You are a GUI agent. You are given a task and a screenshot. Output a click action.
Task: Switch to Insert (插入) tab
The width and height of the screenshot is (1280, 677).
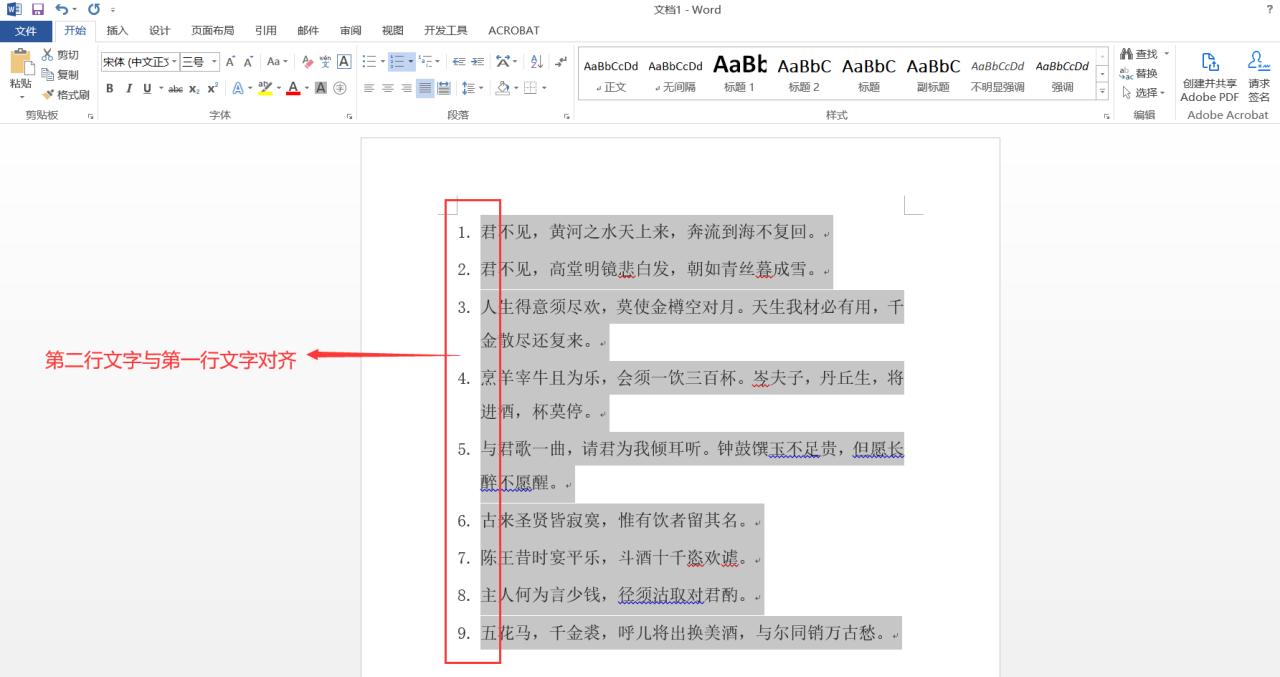tap(117, 31)
